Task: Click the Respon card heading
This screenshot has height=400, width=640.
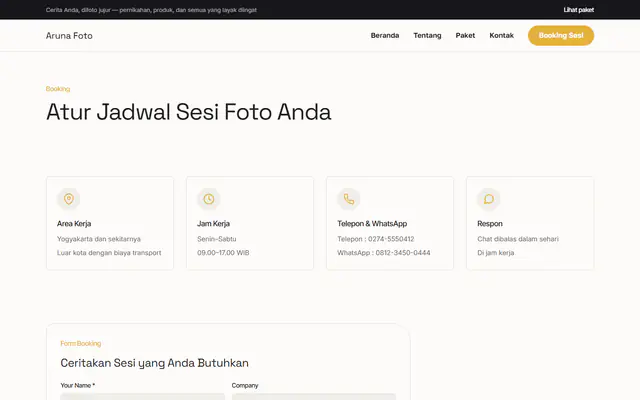Action: point(490,224)
